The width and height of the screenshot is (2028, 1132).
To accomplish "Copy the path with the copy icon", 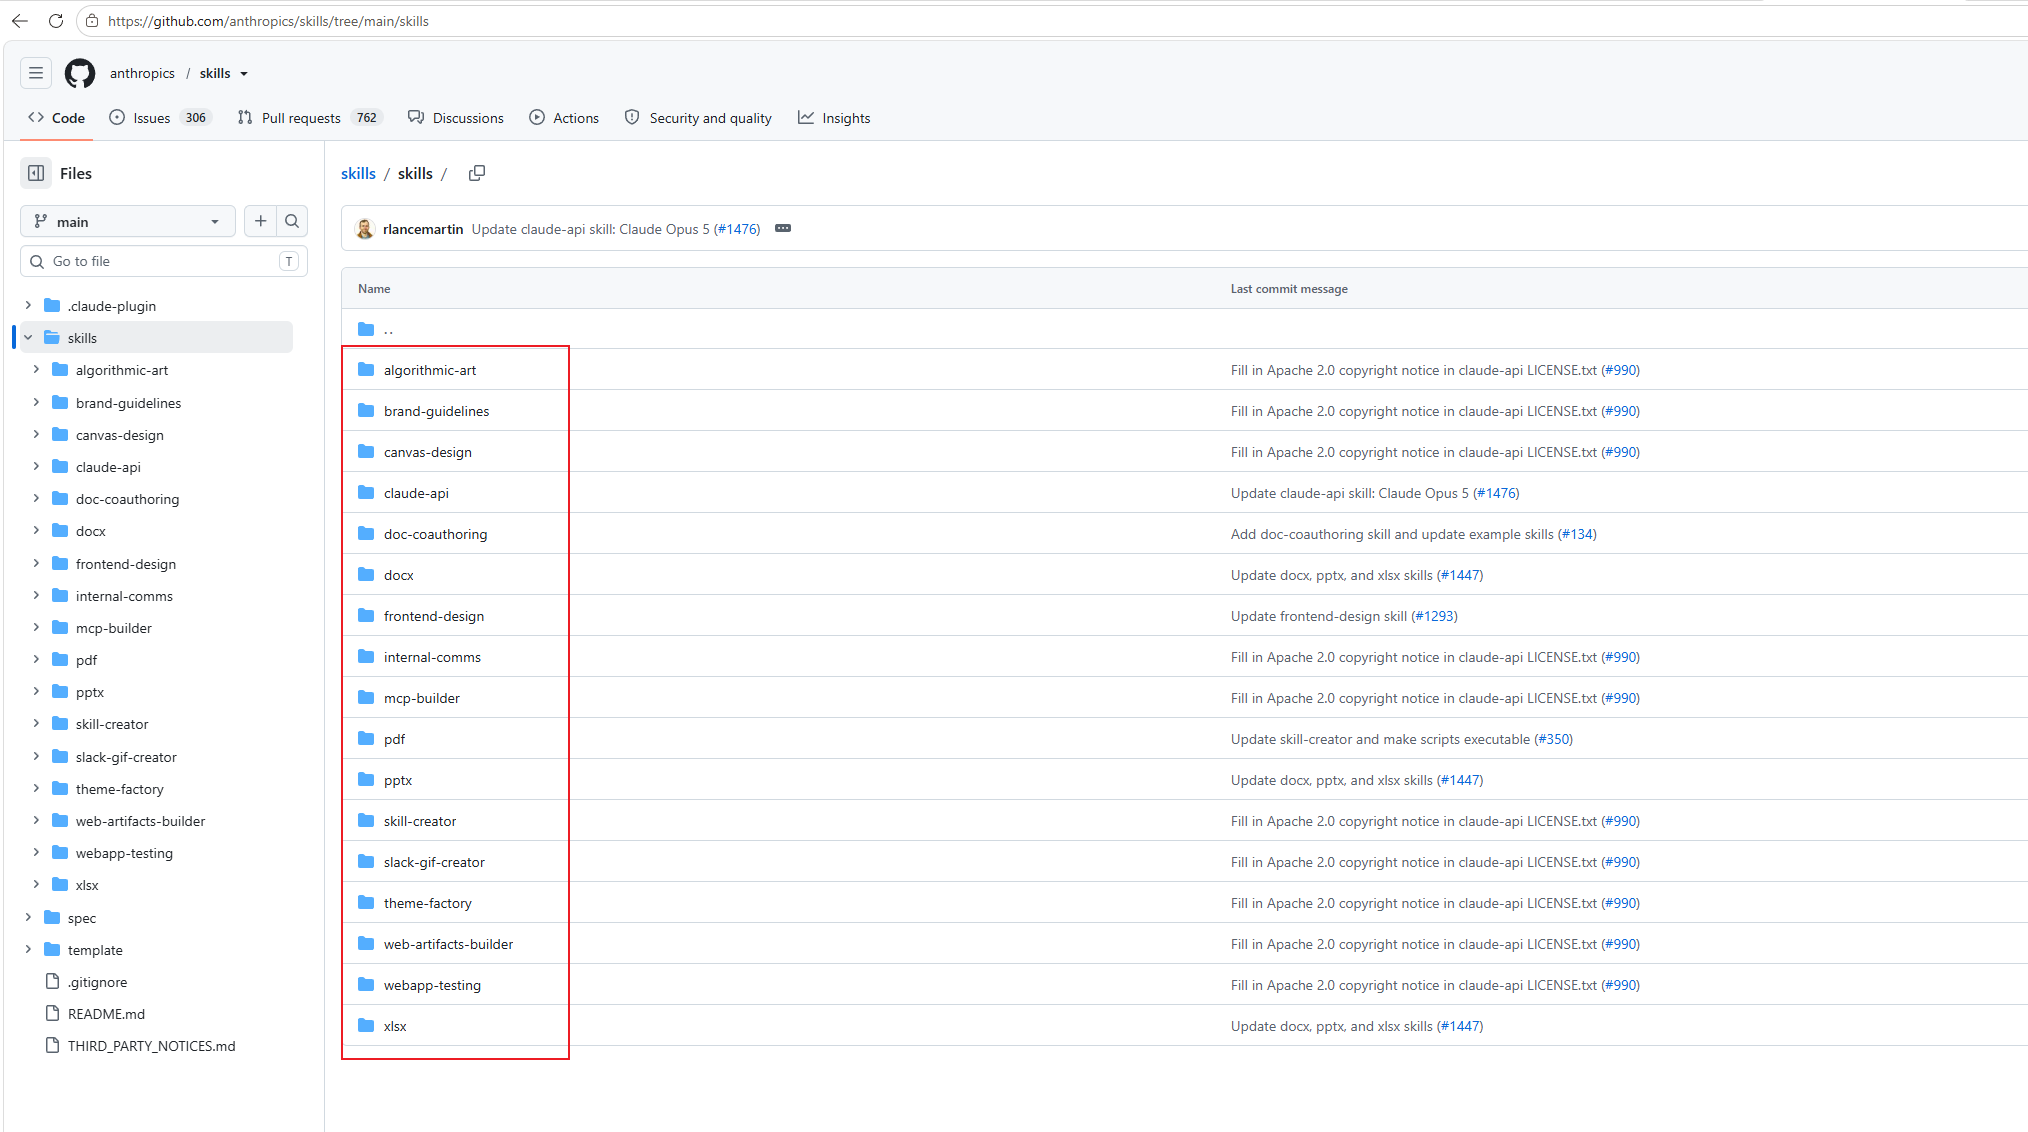I will coord(477,173).
